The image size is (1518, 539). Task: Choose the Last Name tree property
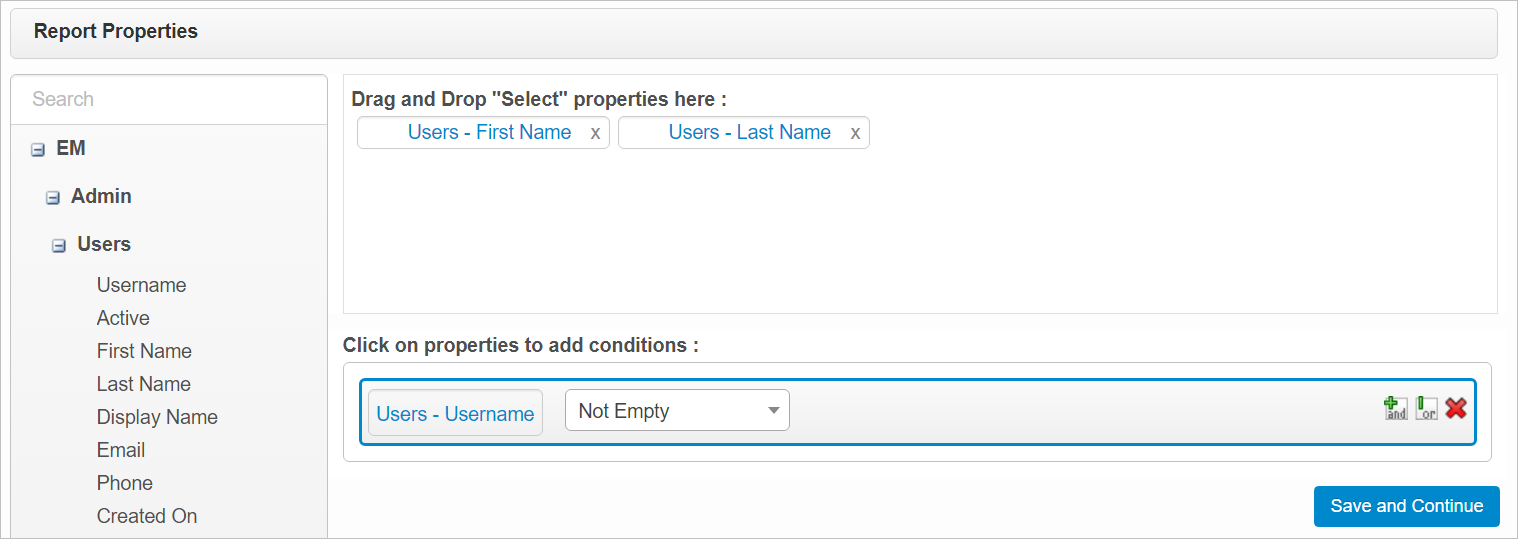(144, 384)
